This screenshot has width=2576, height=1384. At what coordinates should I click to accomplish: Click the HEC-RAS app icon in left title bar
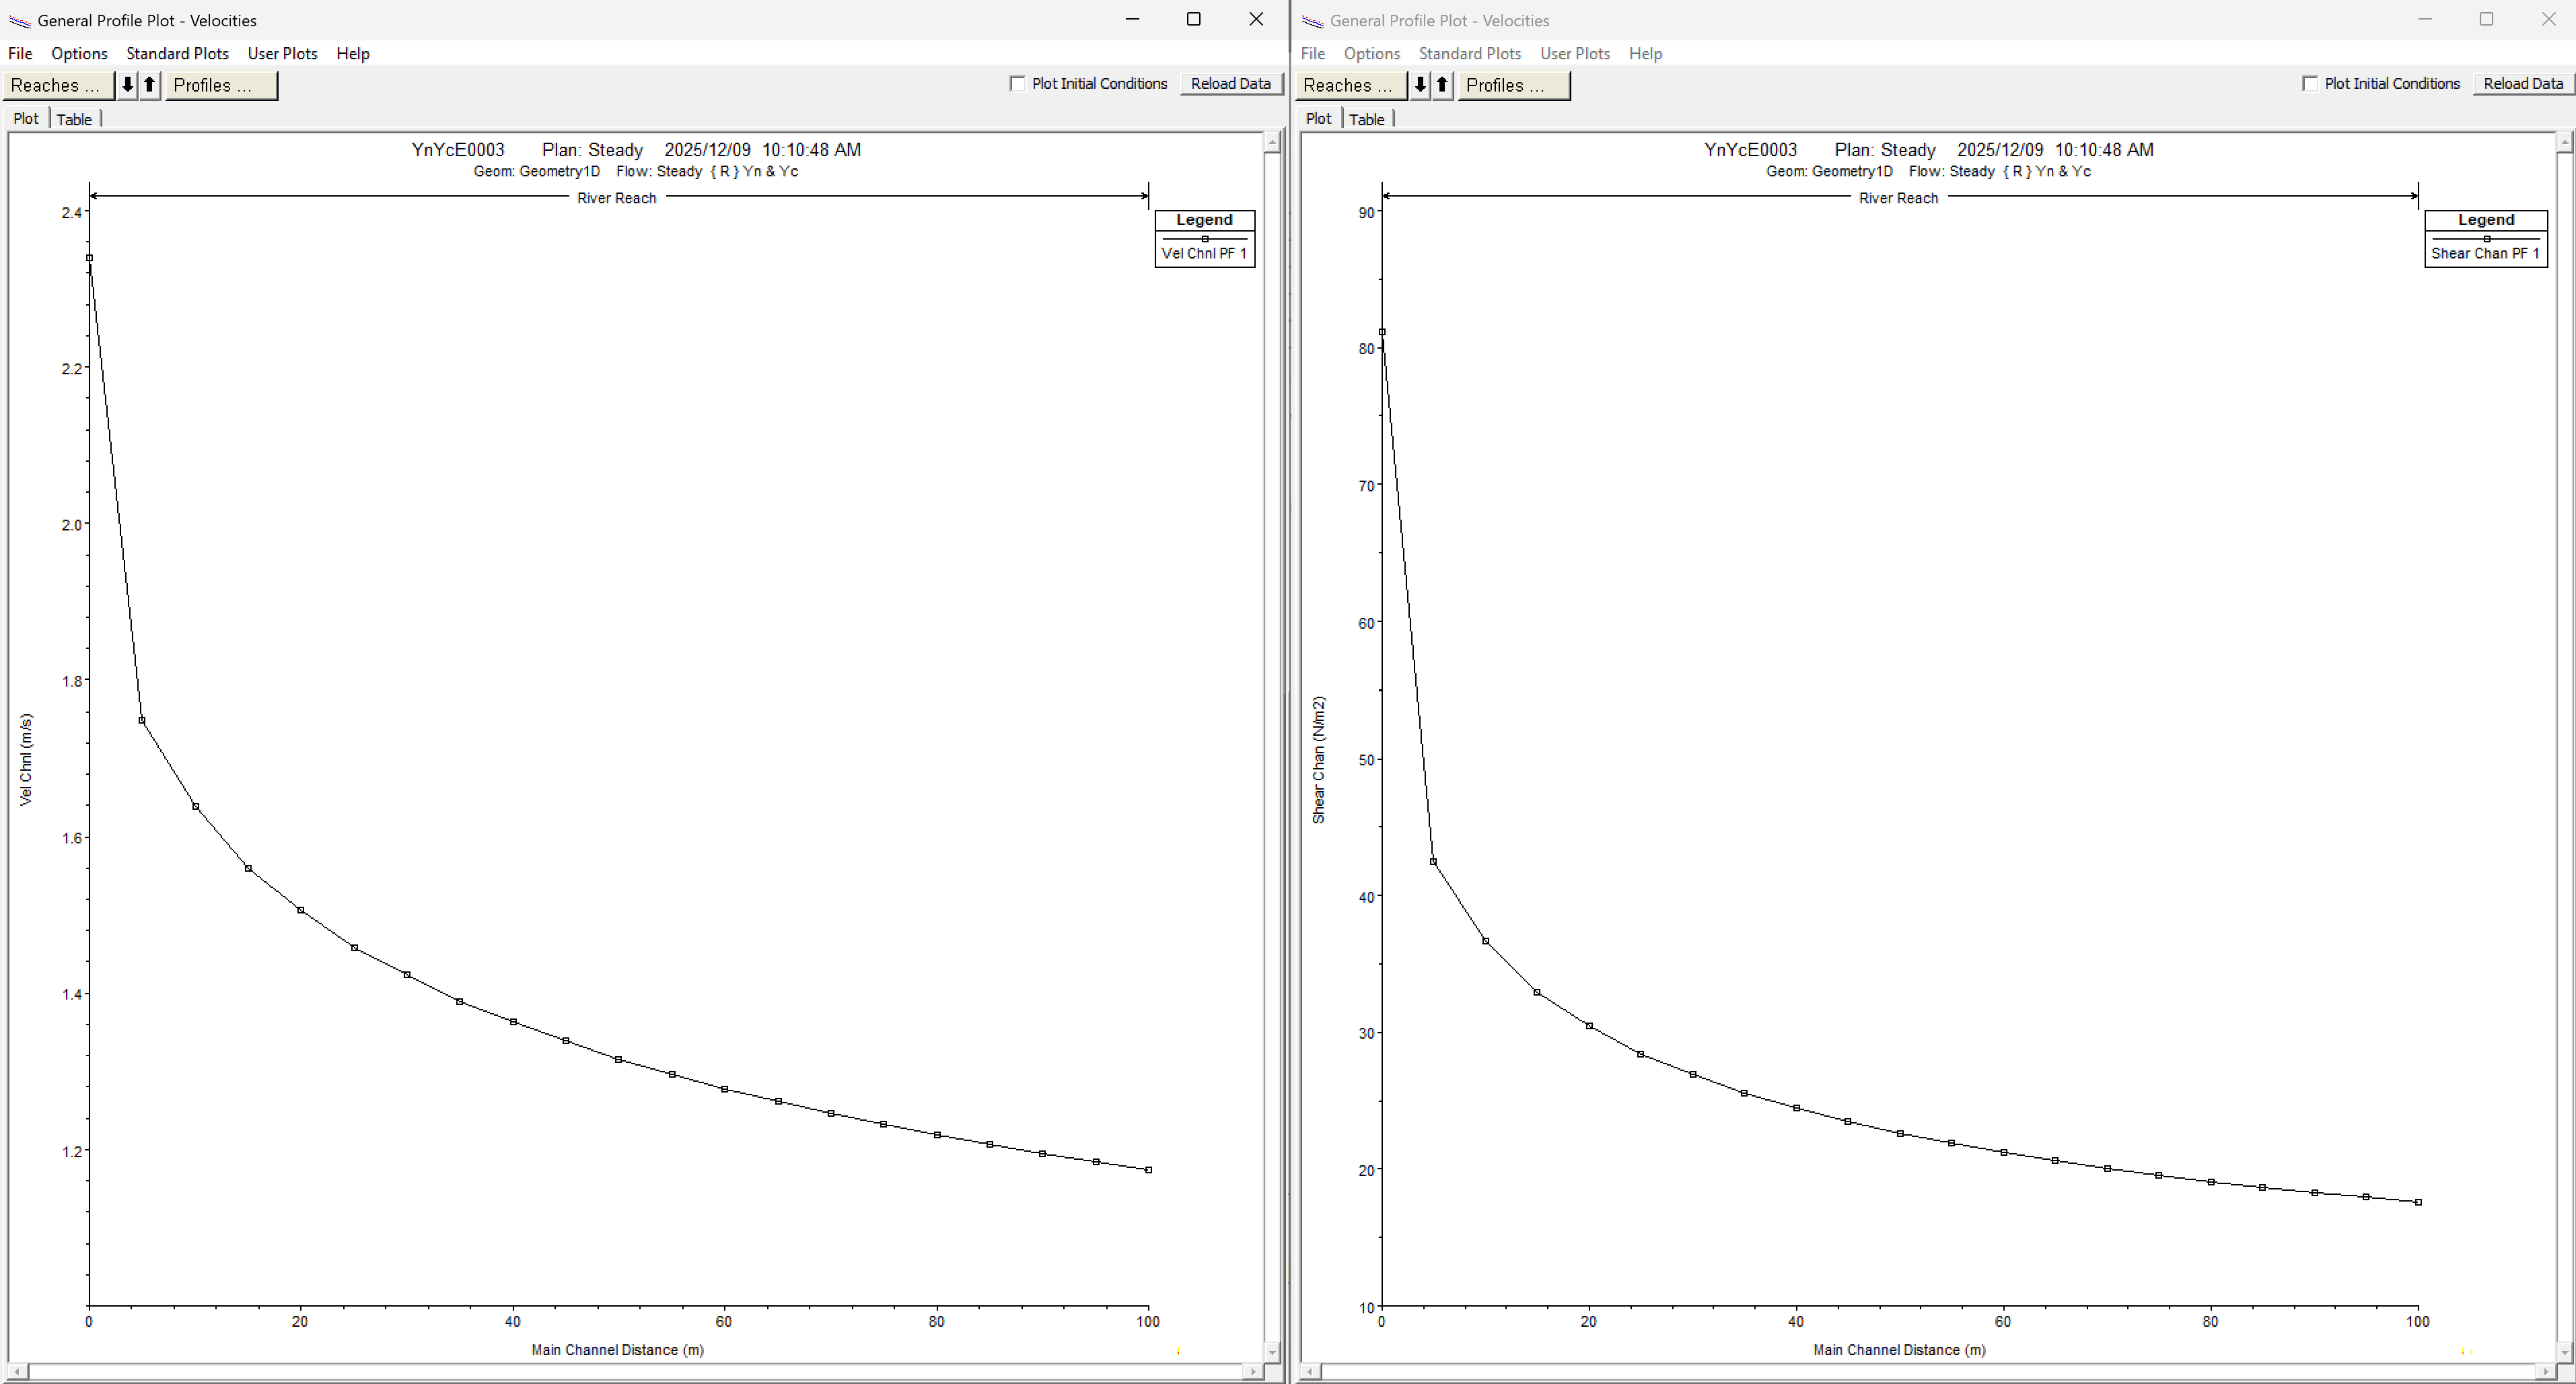click(19, 21)
